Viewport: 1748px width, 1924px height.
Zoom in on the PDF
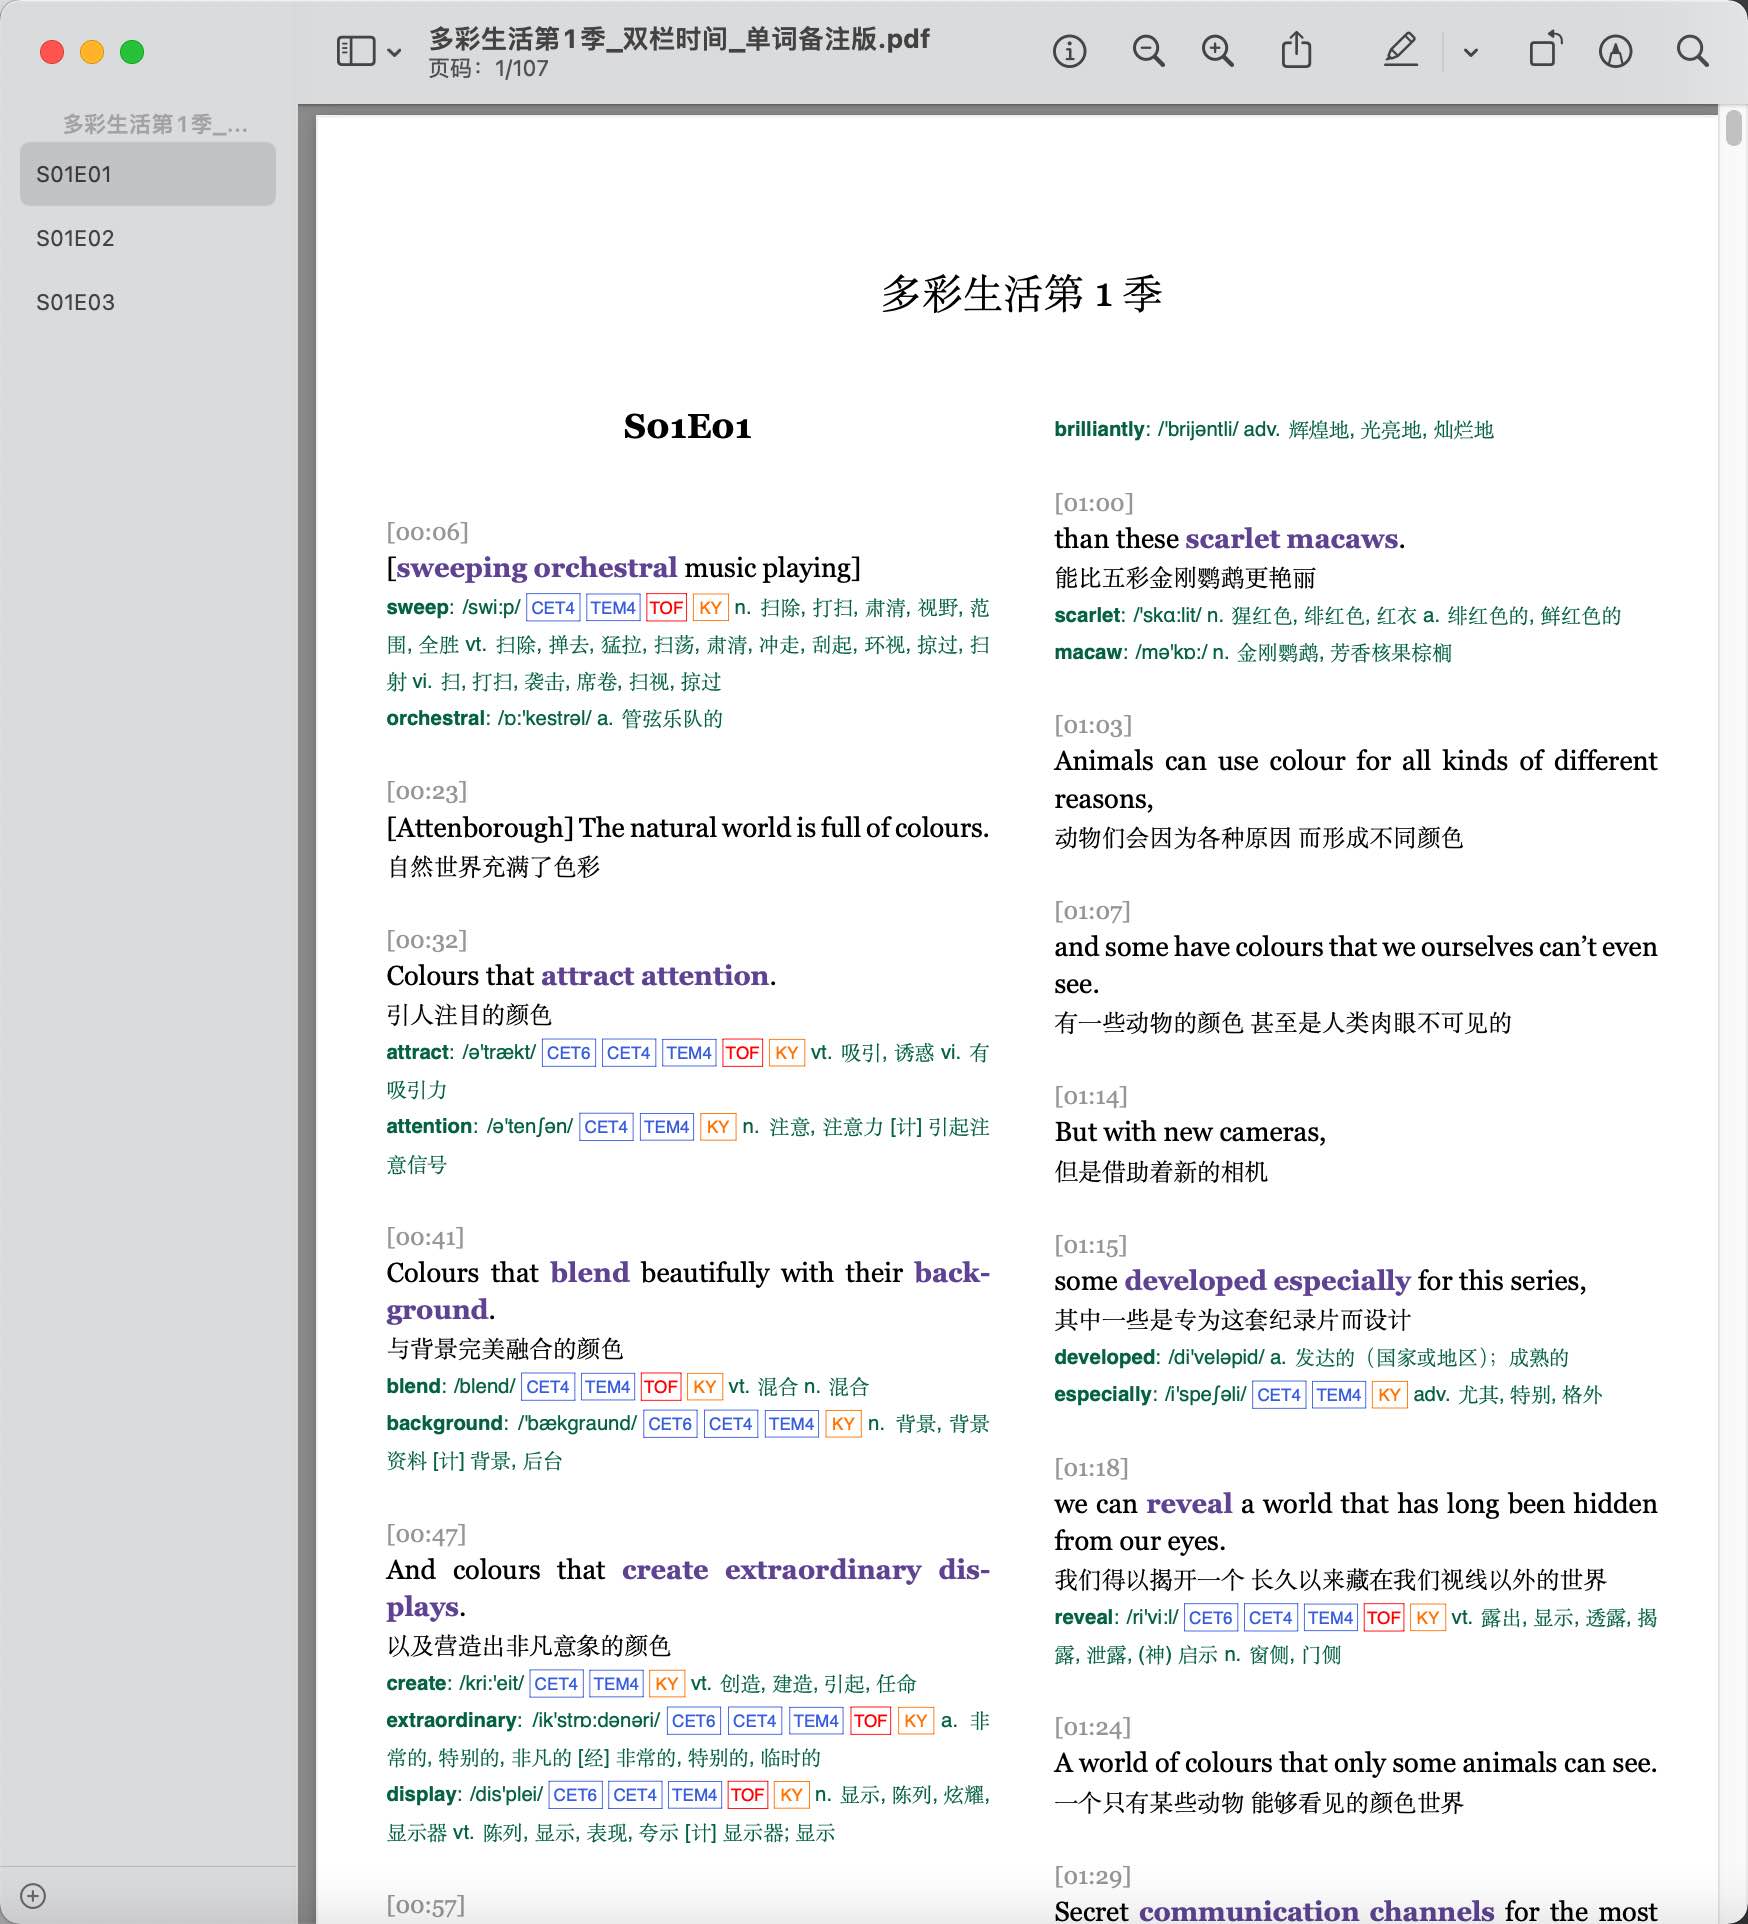click(1217, 51)
